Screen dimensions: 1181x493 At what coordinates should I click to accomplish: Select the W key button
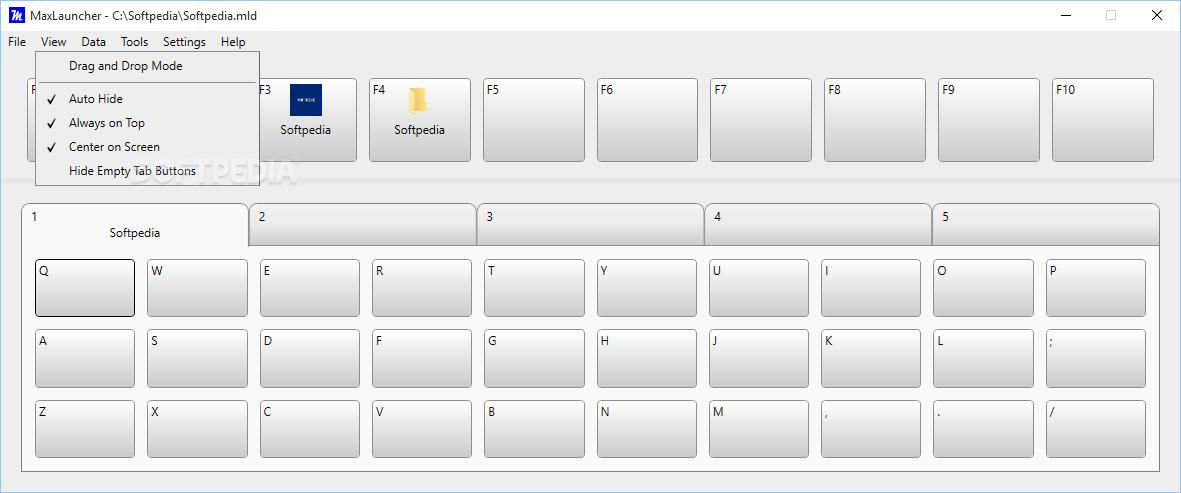tap(197, 288)
